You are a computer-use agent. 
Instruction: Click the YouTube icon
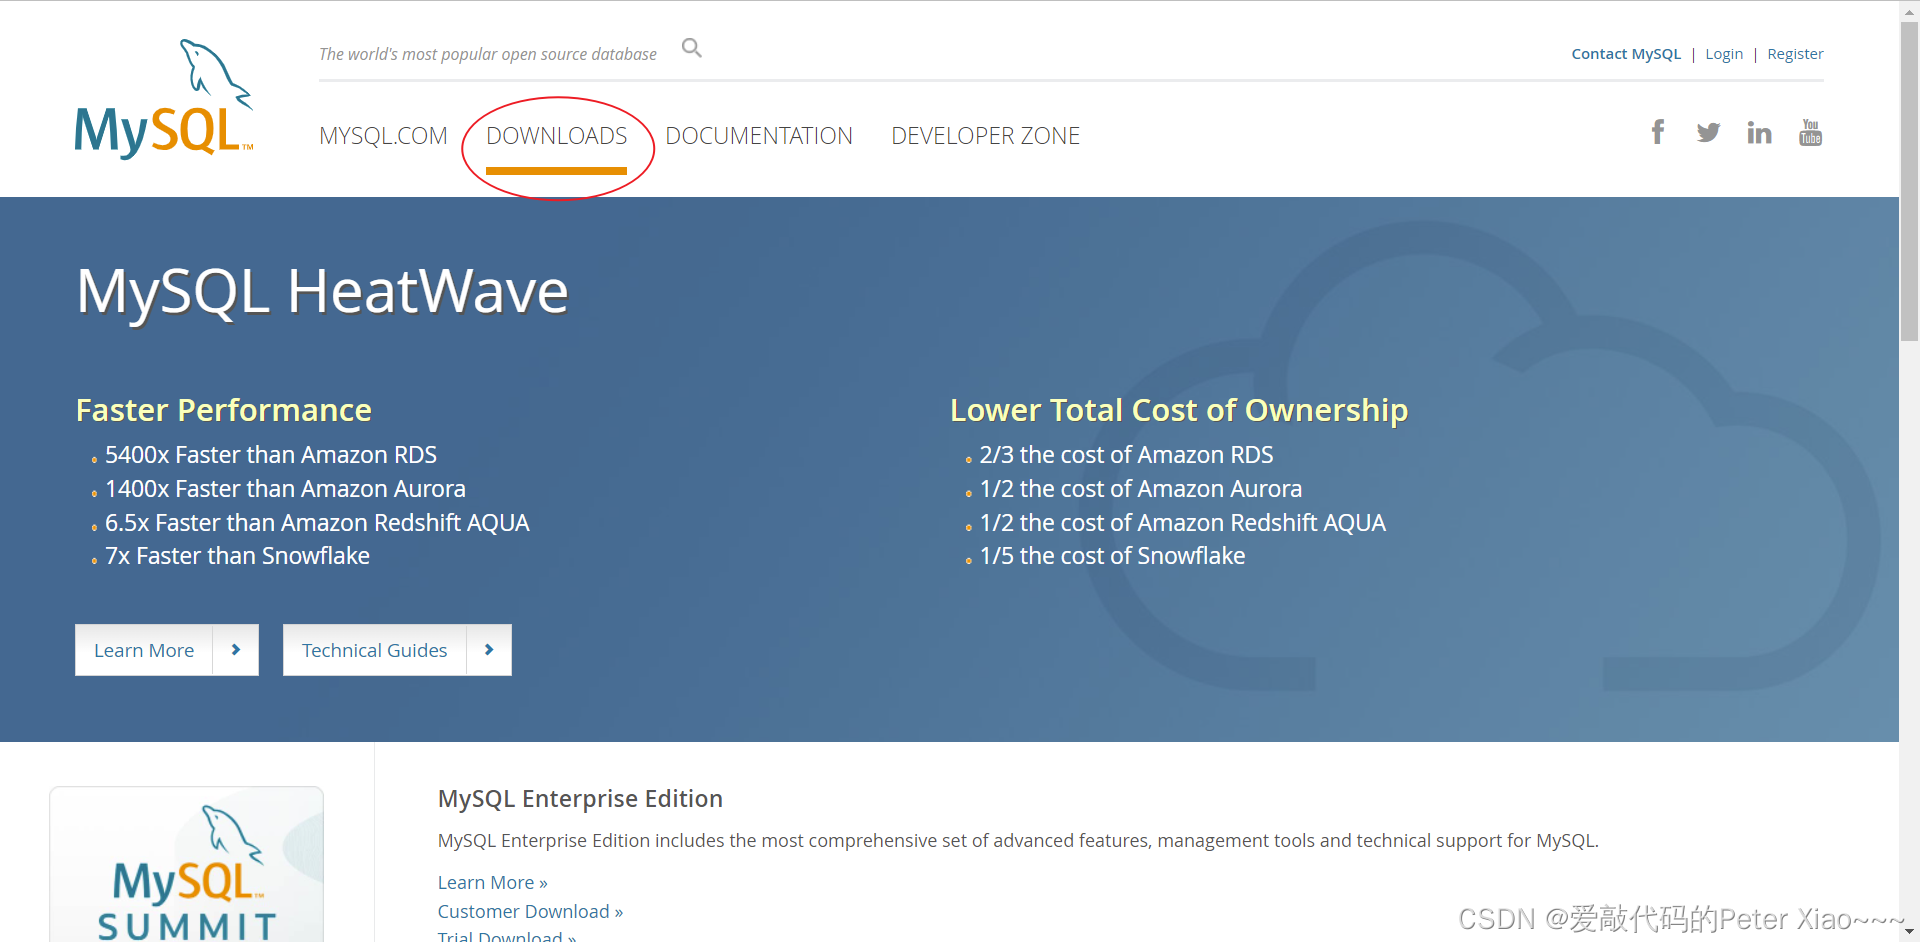tap(1810, 131)
